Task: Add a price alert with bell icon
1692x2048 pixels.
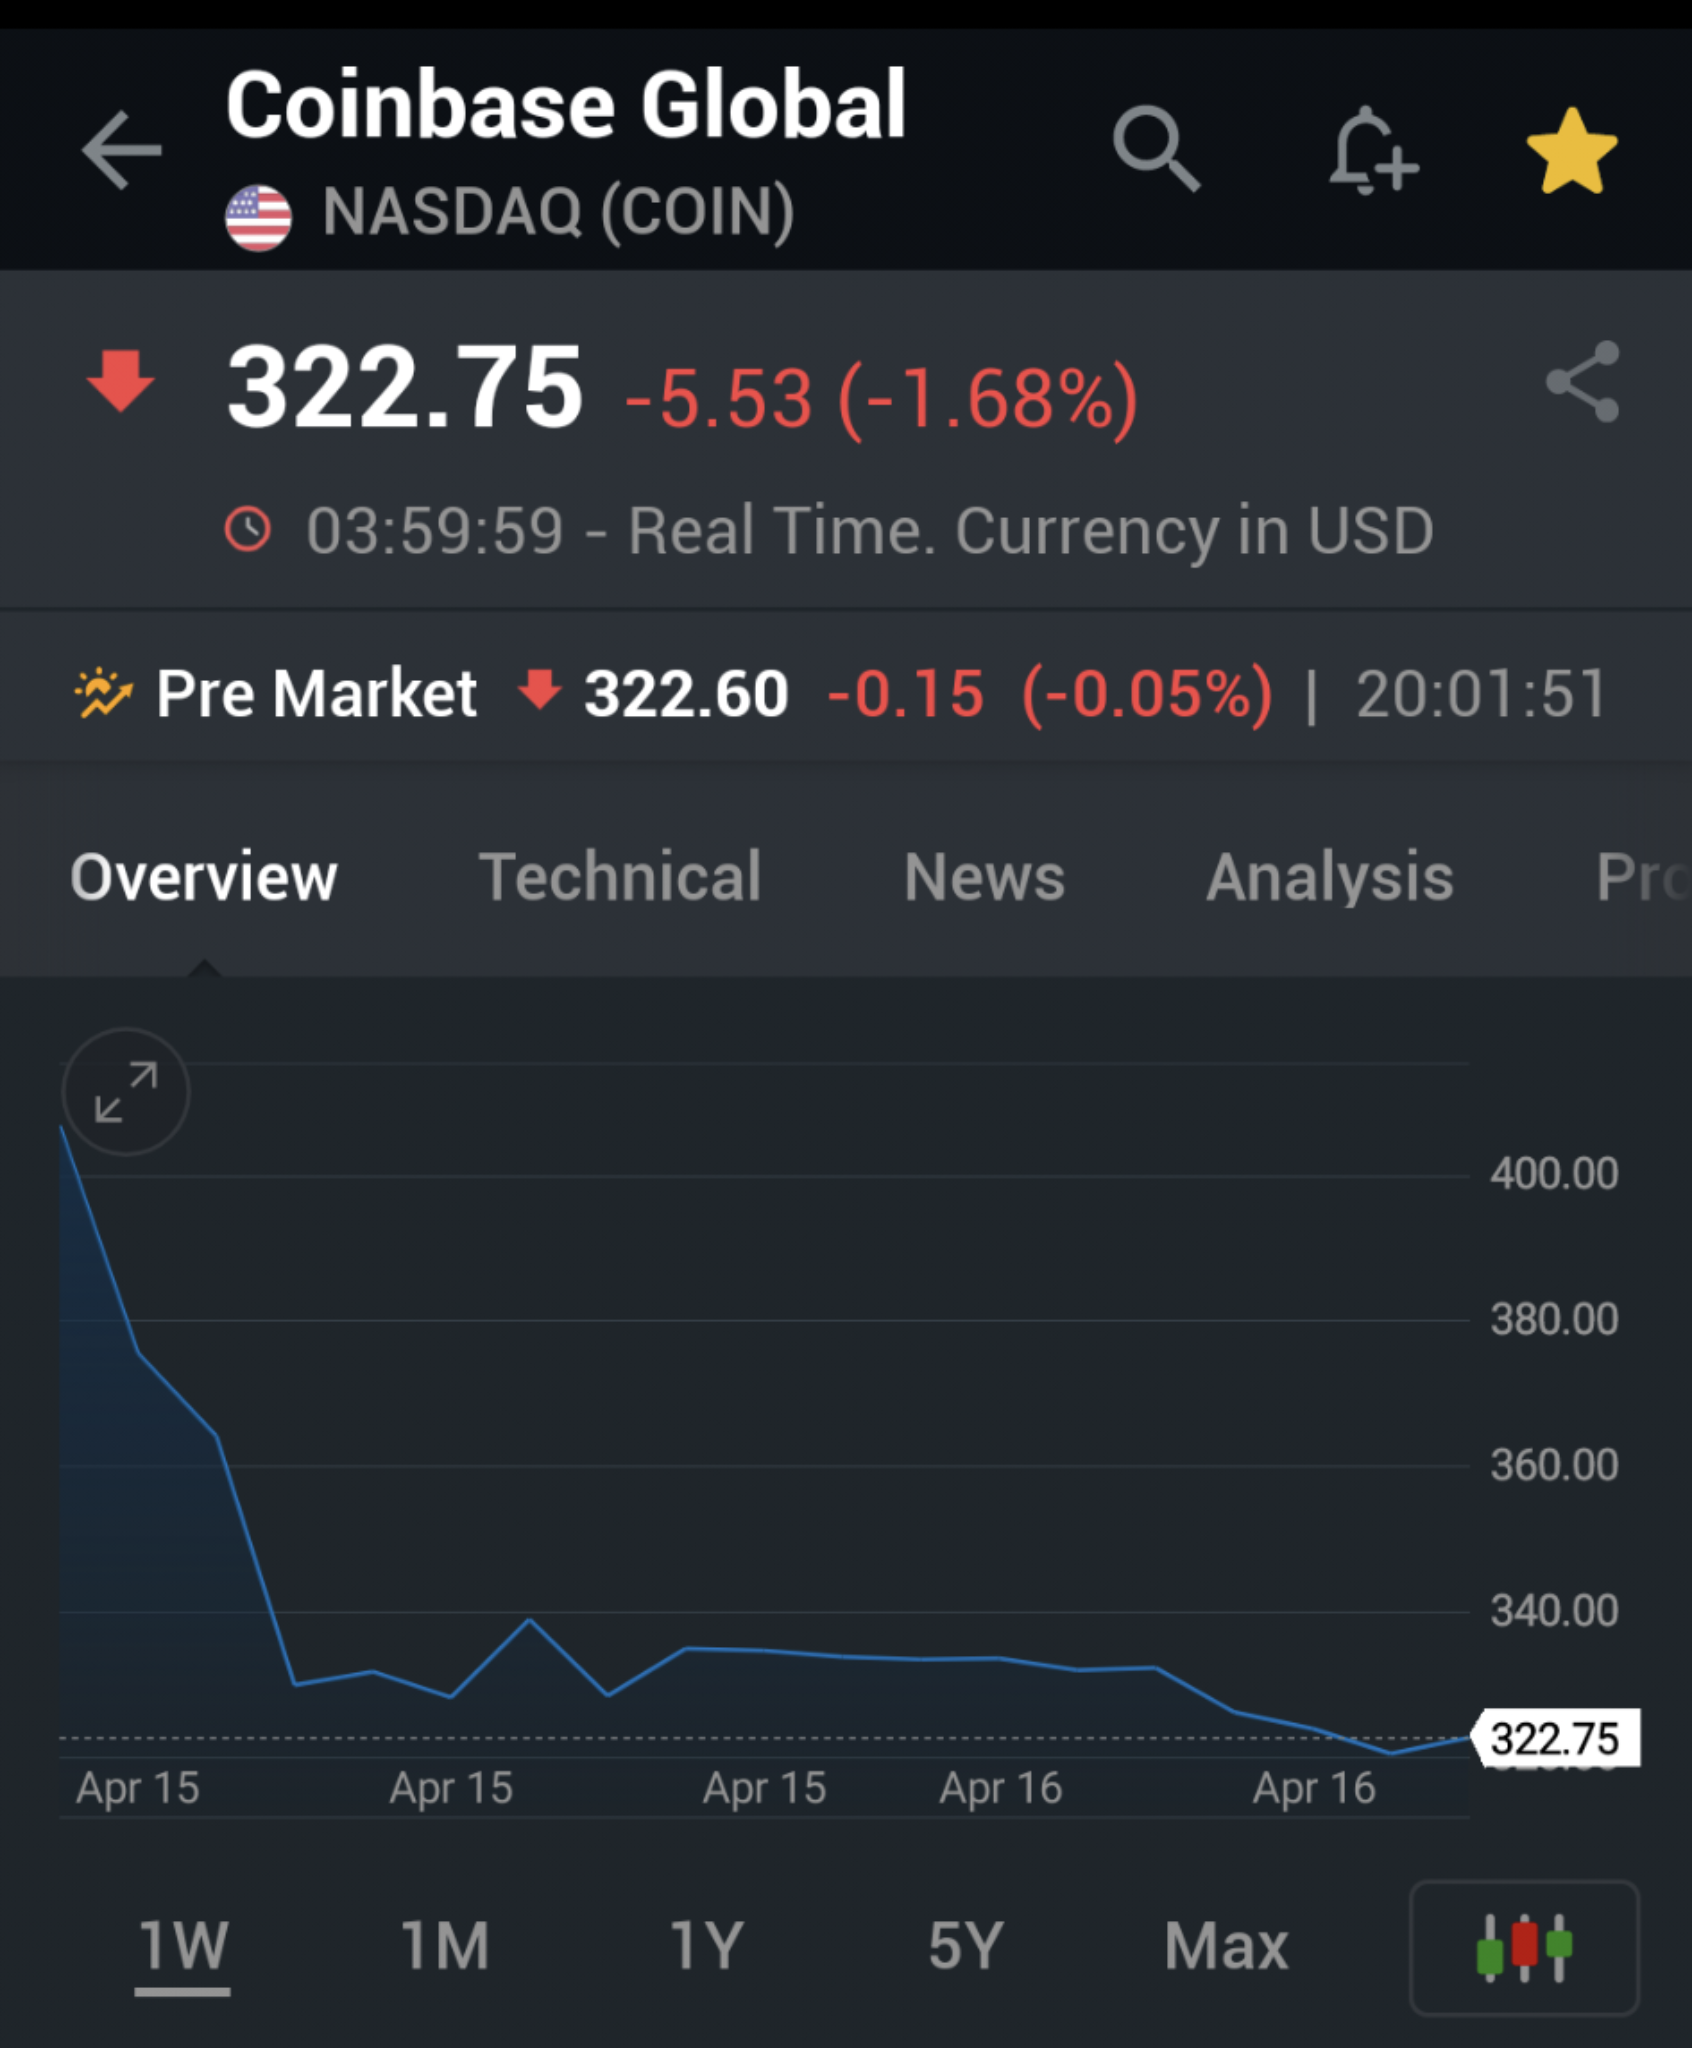Action: [1374, 150]
